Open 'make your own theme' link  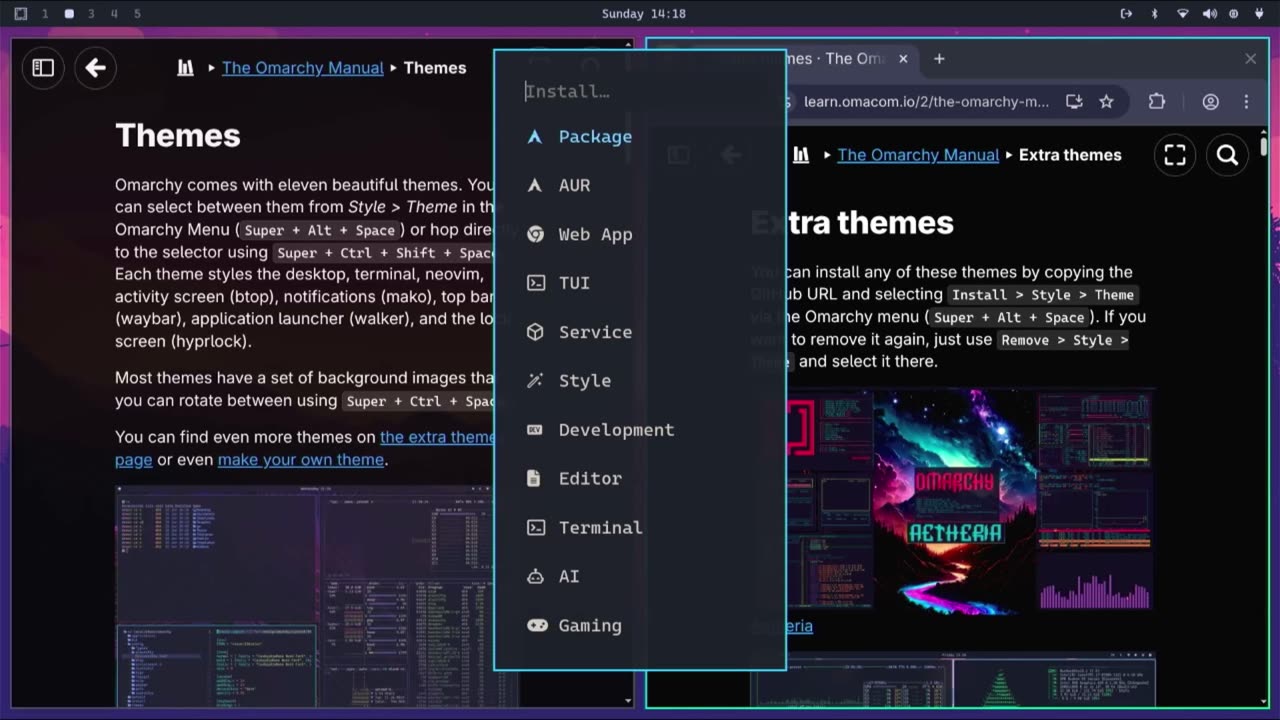[300, 460]
